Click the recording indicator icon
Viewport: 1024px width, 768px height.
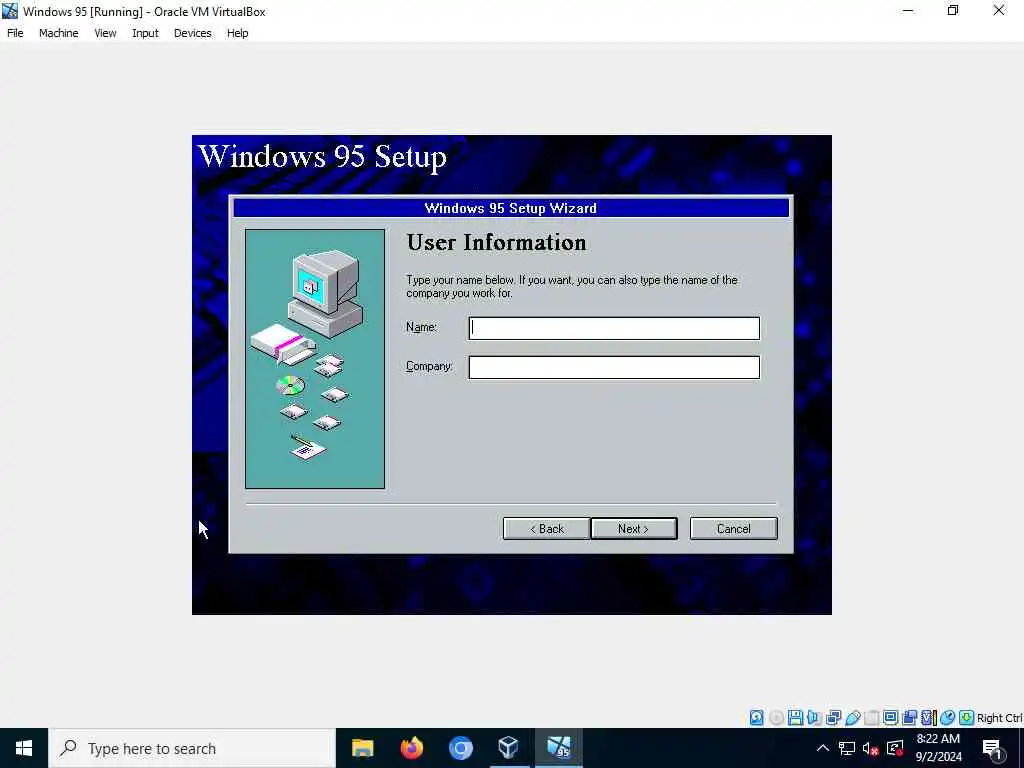(909, 718)
